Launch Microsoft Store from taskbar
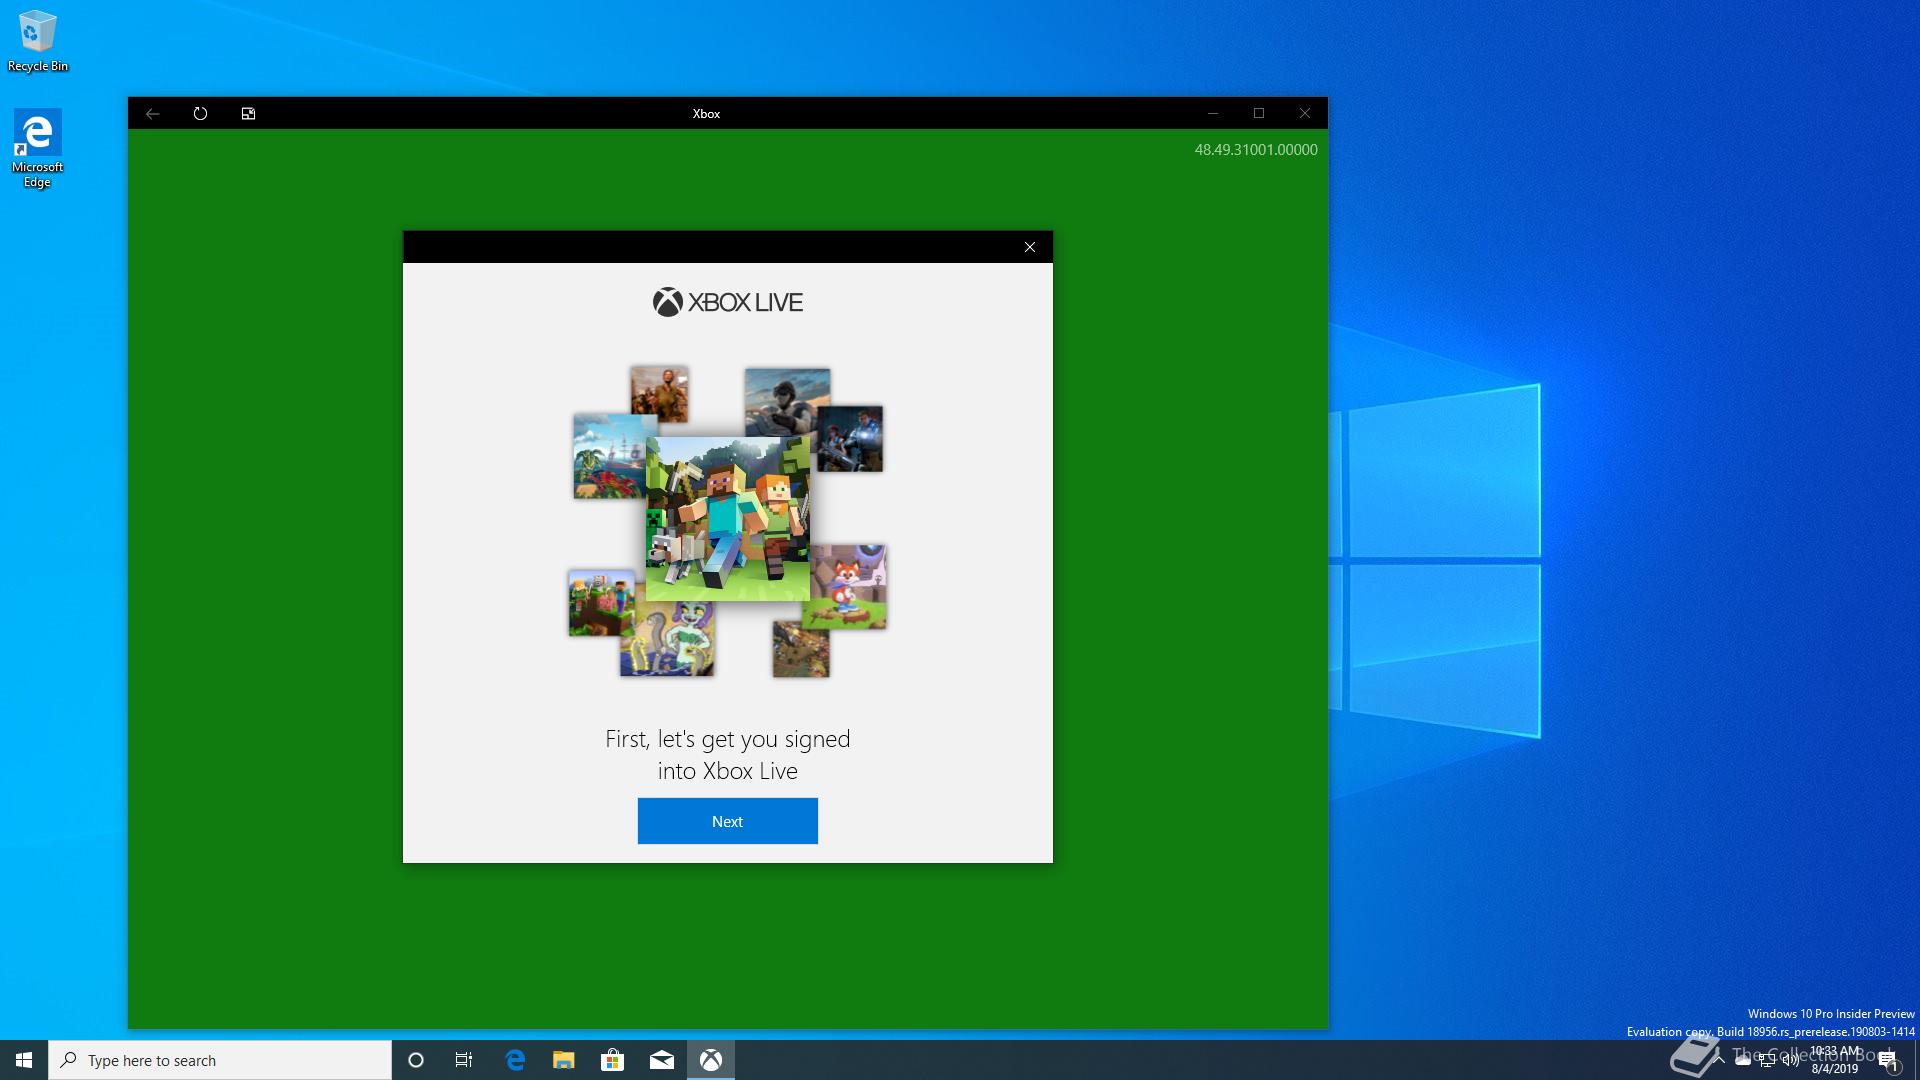The image size is (1920, 1080). pos(612,1060)
